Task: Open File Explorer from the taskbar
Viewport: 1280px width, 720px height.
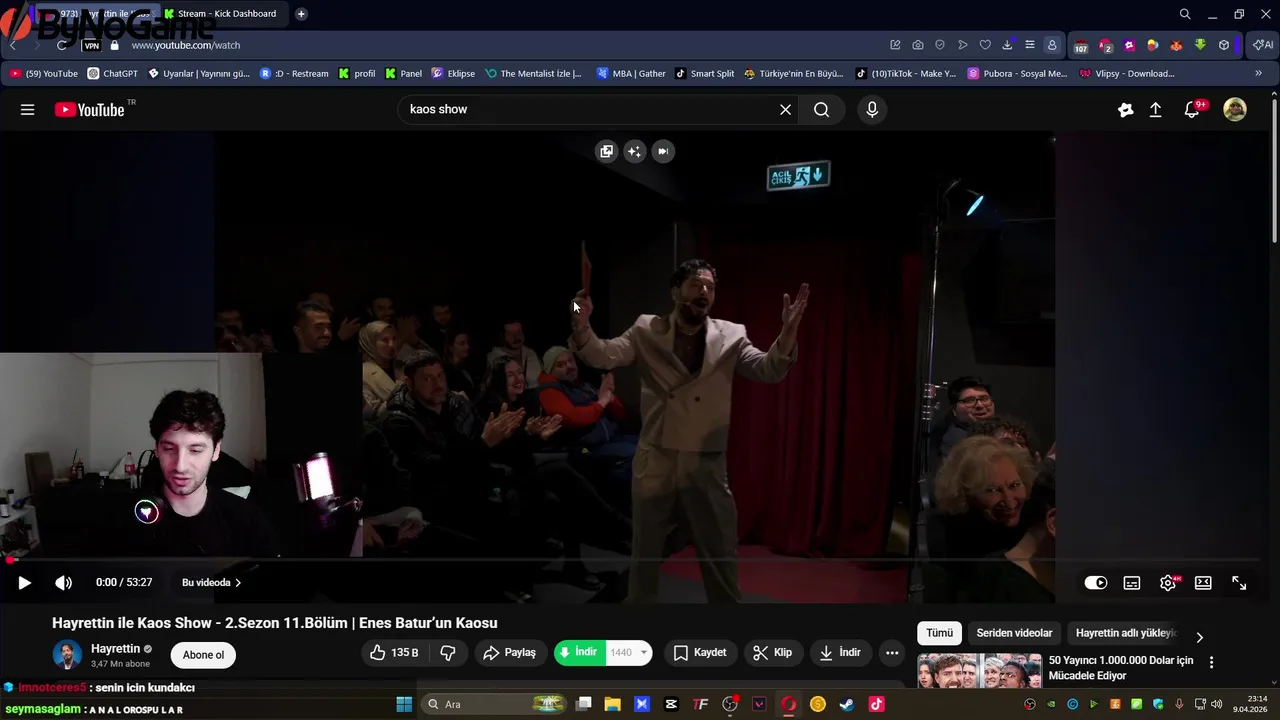Action: pos(612,704)
